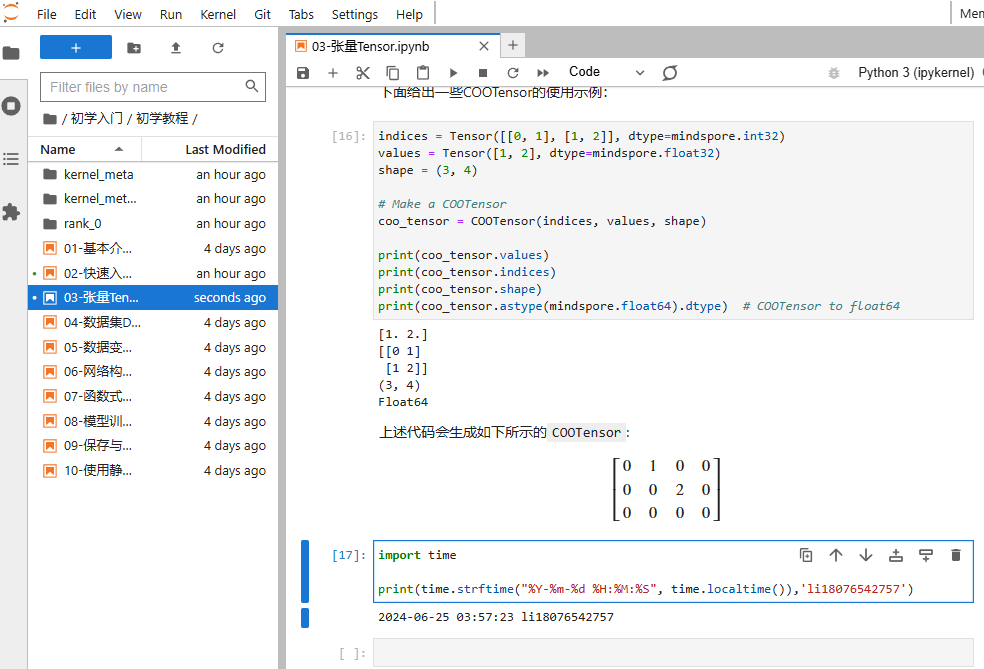
Task: Select the 05-数据变... notebook file
Action: click(153, 347)
